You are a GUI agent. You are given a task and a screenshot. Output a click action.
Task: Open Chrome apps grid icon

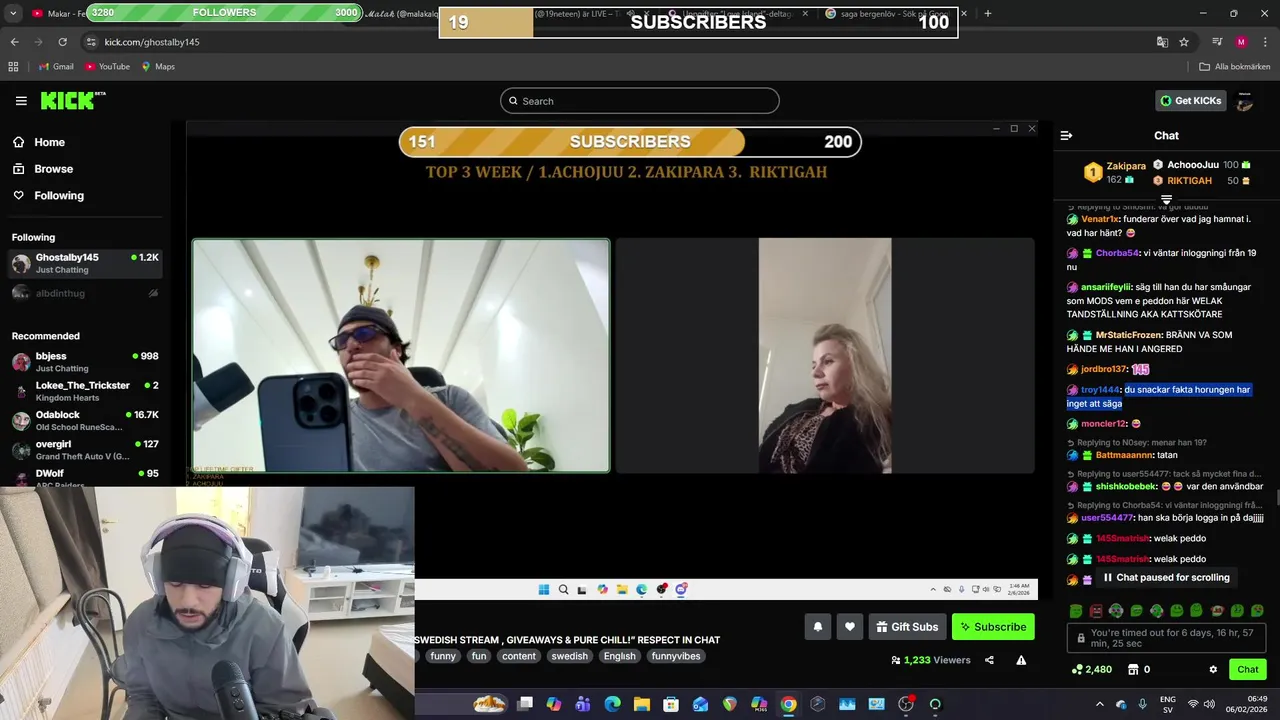click(x=13, y=67)
